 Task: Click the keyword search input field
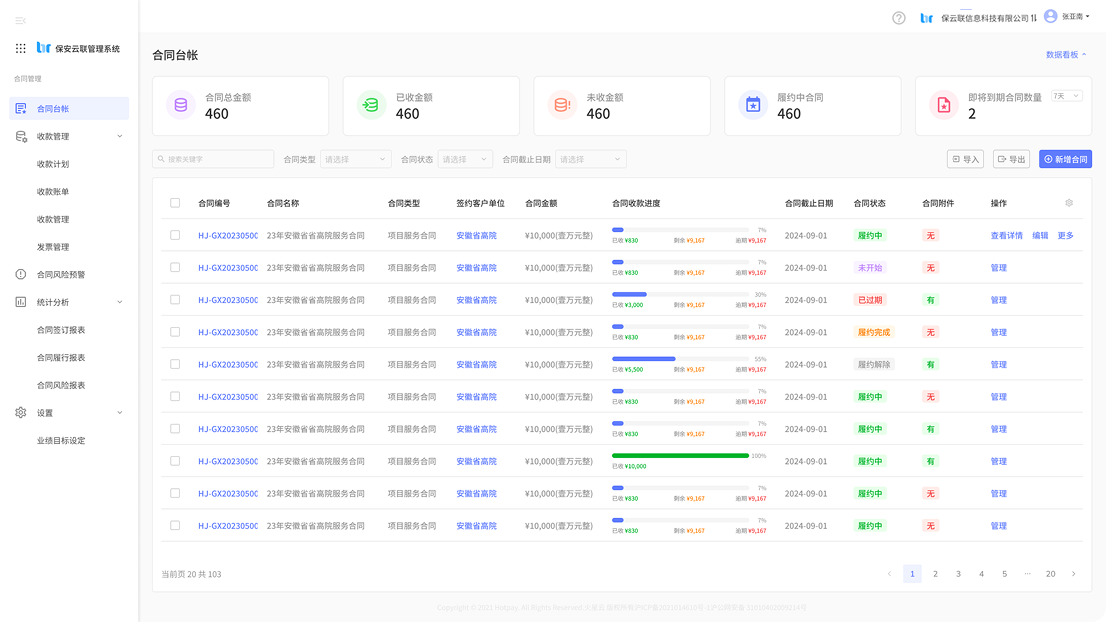(213, 159)
